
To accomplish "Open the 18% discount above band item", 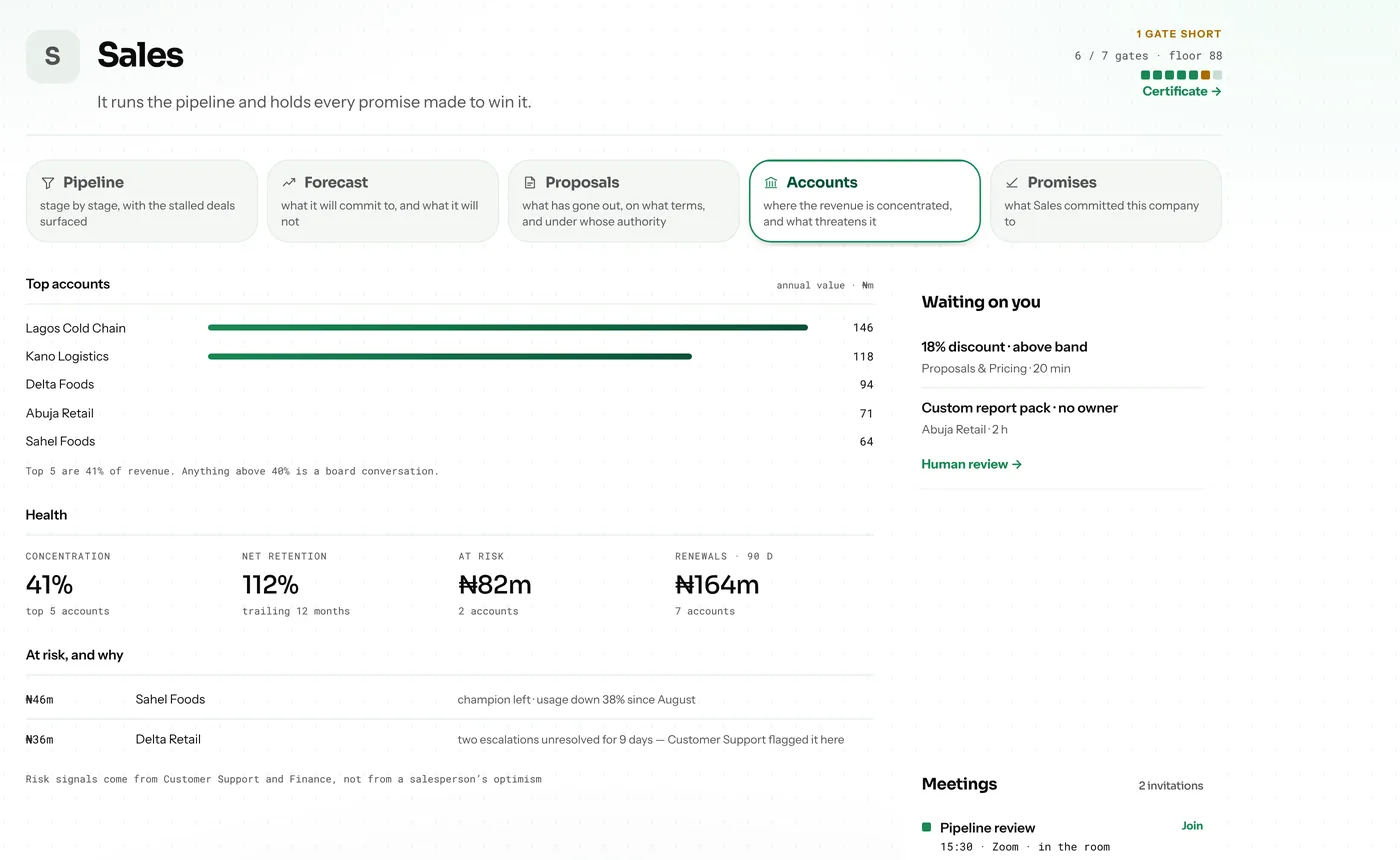I will click(x=1062, y=357).
